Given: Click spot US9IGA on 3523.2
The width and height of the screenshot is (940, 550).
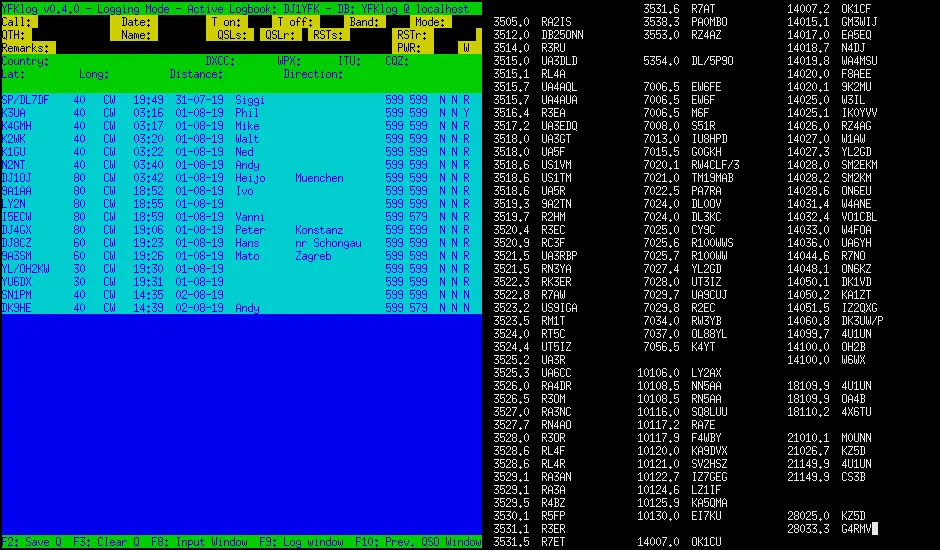Looking at the screenshot, I should (x=535, y=308).
